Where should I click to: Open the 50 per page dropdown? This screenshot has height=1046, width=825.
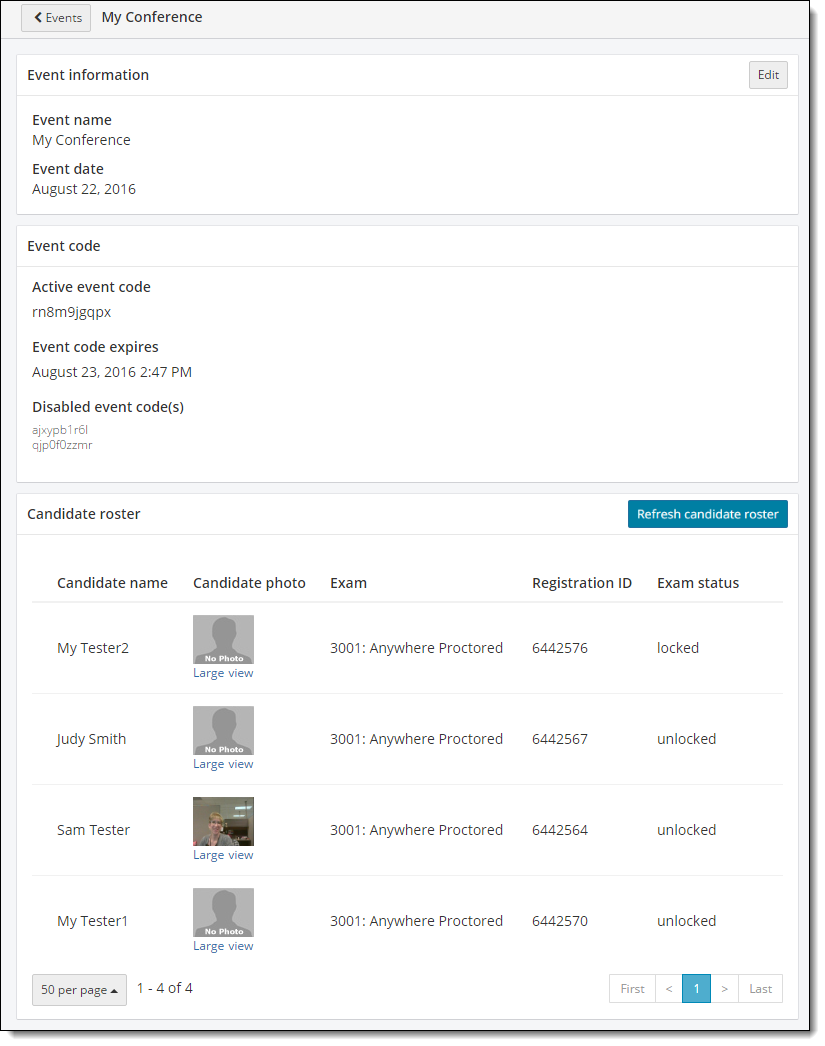79,989
